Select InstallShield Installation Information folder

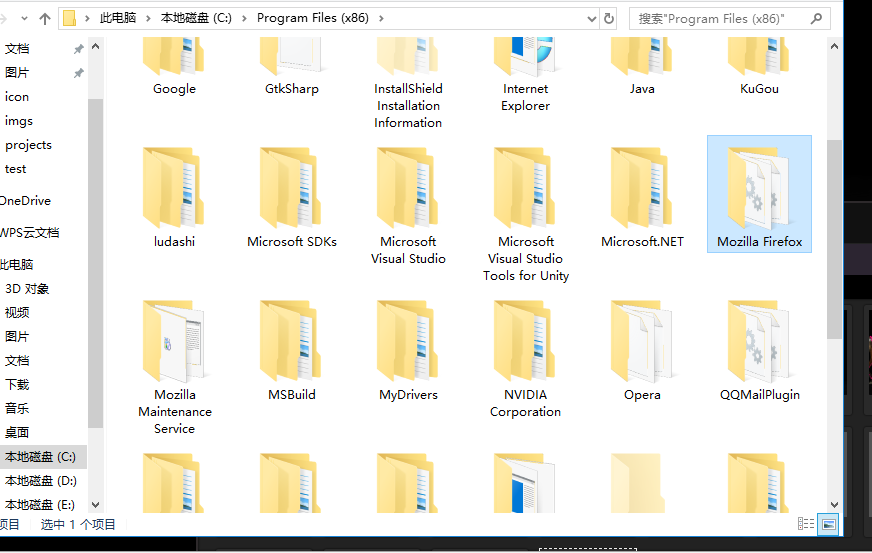(408, 83)
